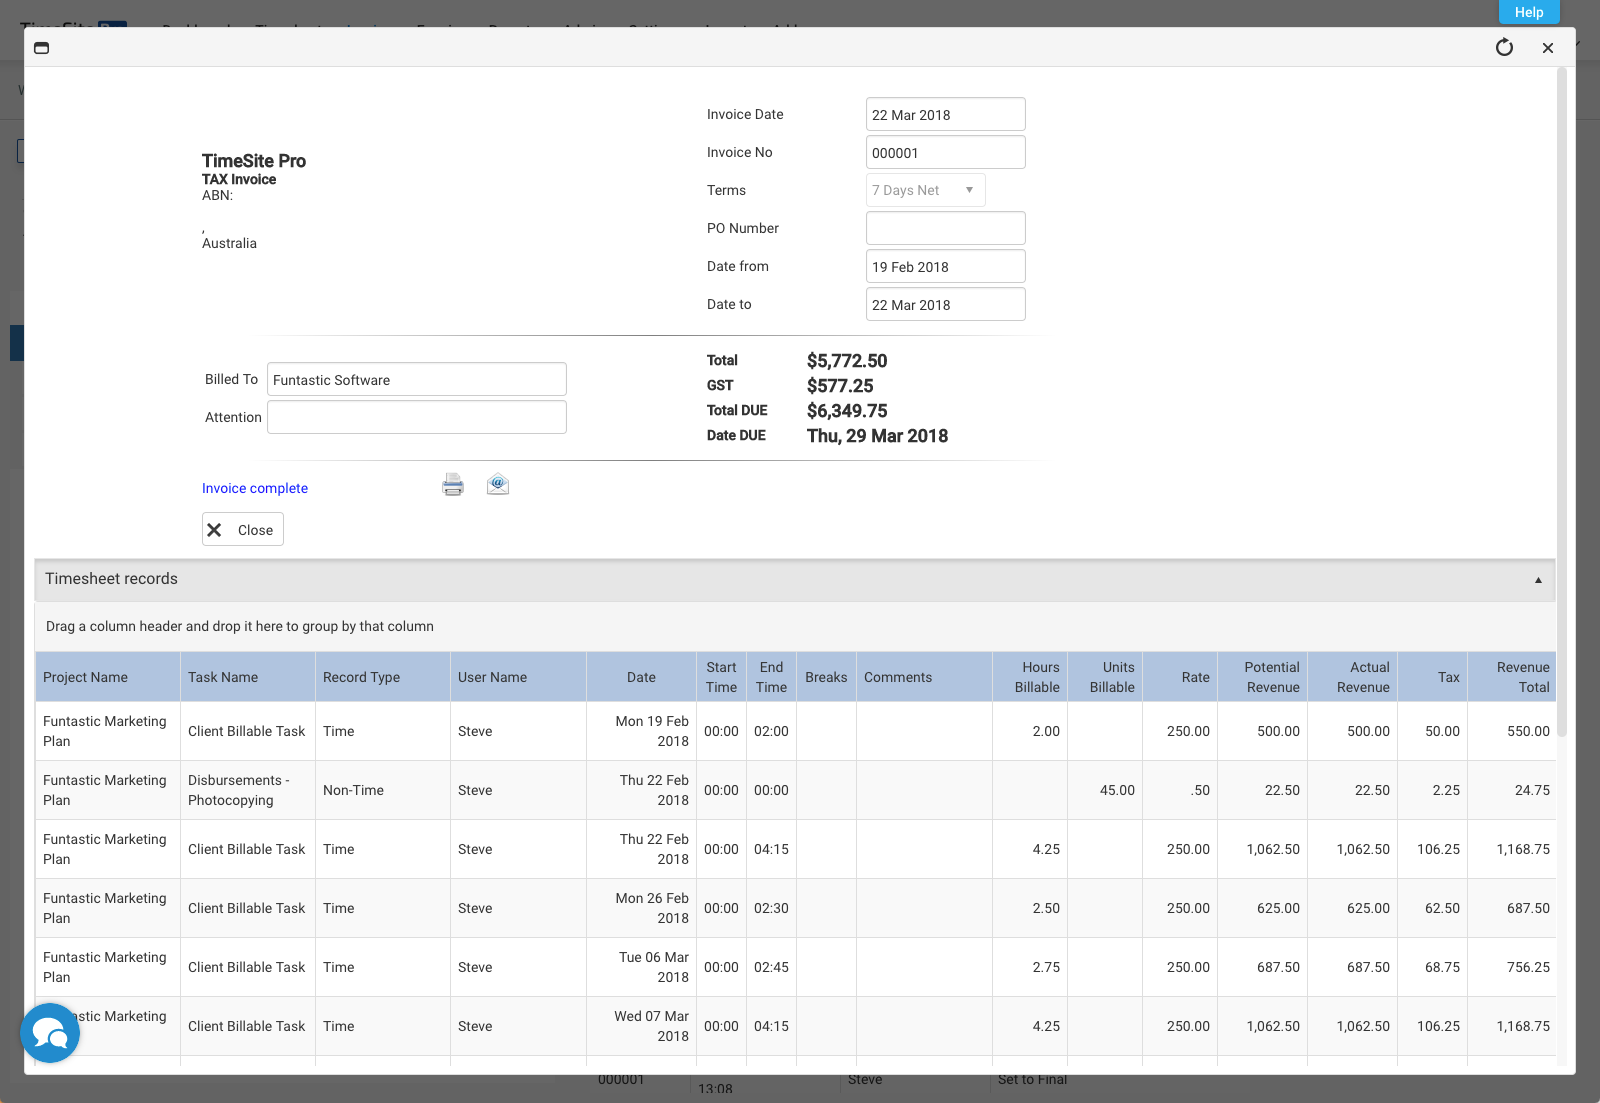Click the 756.25 revenue total cell
The width and height of the screenshot is (1600, 1103).
click(x=1512, y=967)
